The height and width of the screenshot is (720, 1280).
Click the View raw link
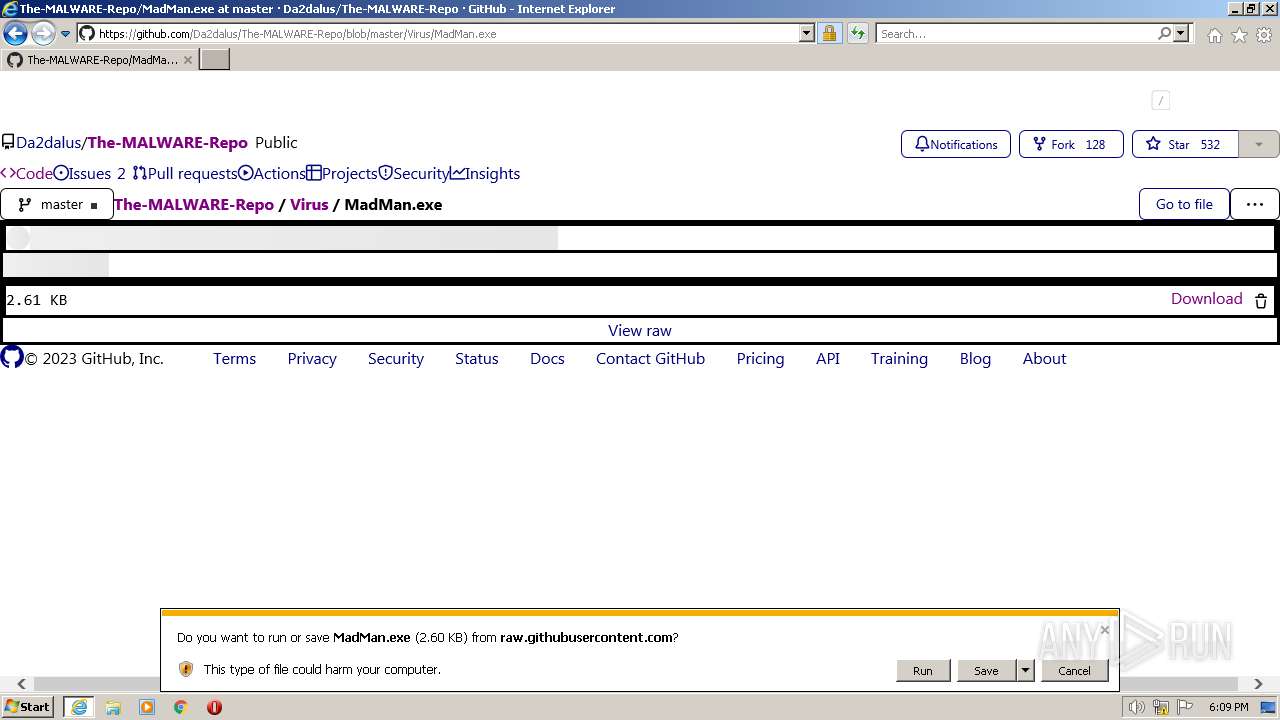pyautogui.click(x=640, y=331)
